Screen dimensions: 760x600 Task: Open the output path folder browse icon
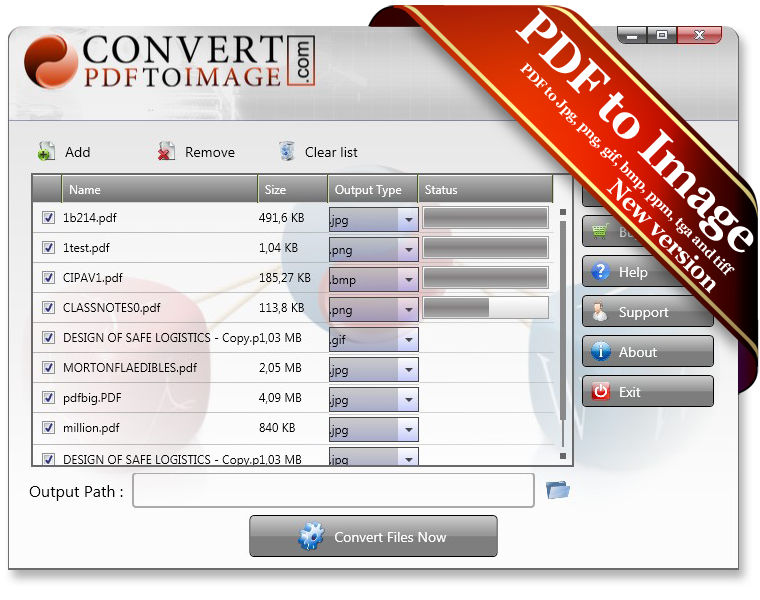click(557, 489)
